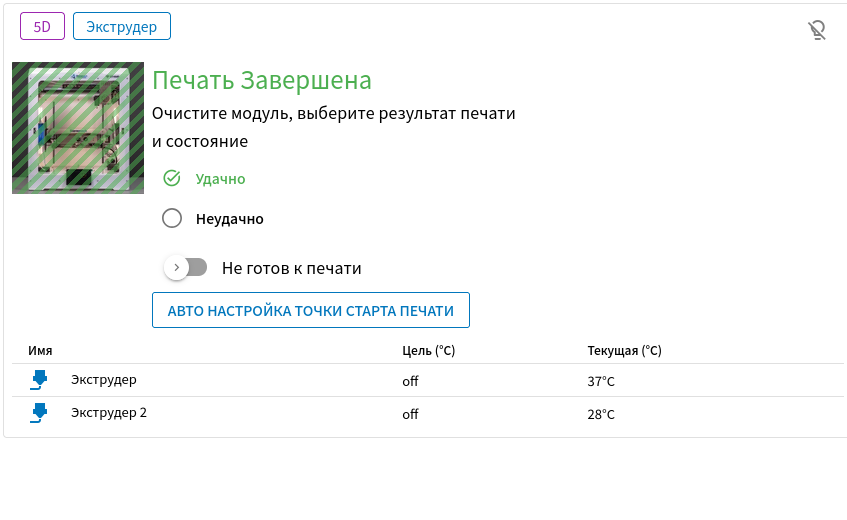Viewport: 847px width, 520px height.
Task: Click the Экструдер 2 nozzle icon
Action: (39, 413)
